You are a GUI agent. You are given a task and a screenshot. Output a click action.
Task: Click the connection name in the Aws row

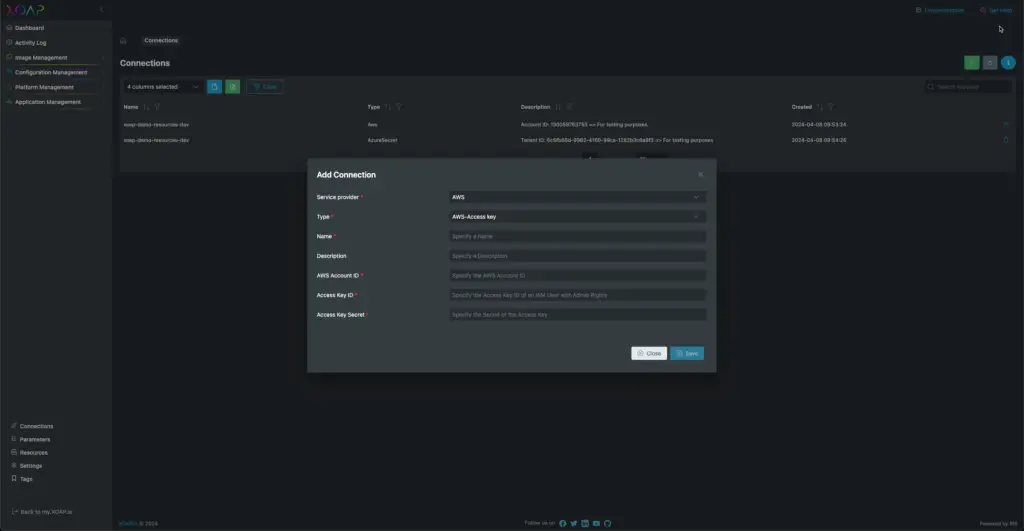click(x=157, y=124)
